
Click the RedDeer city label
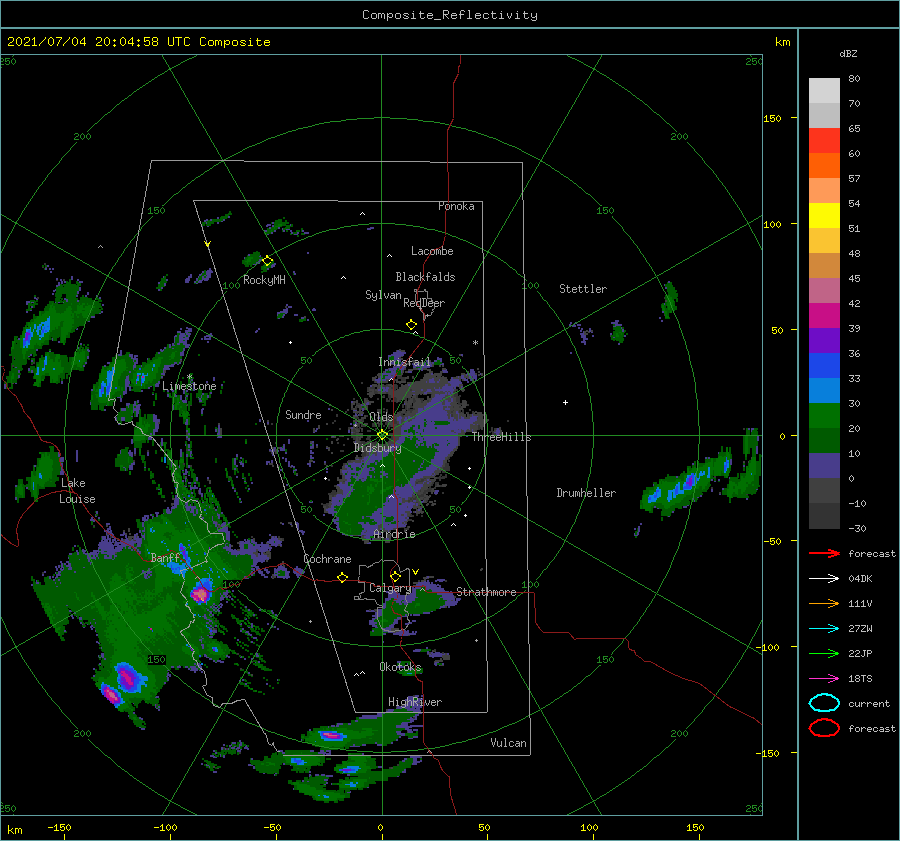click(x=424, y=303)
